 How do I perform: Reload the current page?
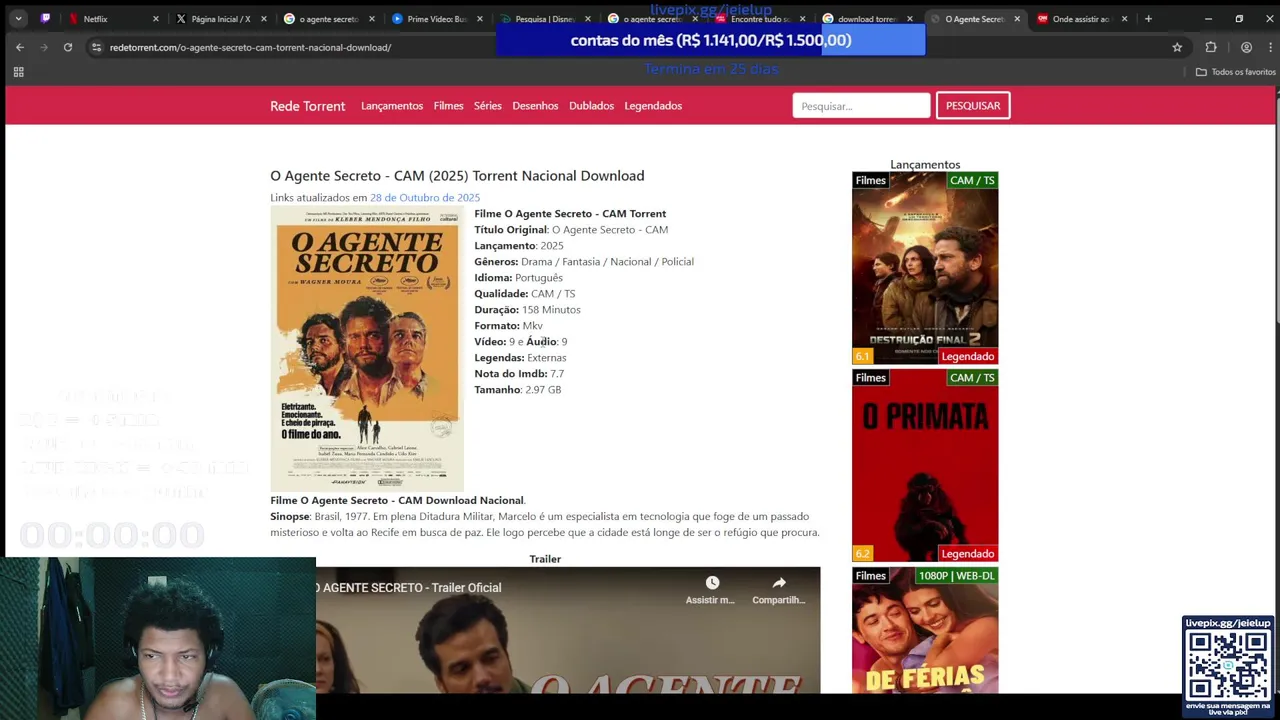(68, 47)
